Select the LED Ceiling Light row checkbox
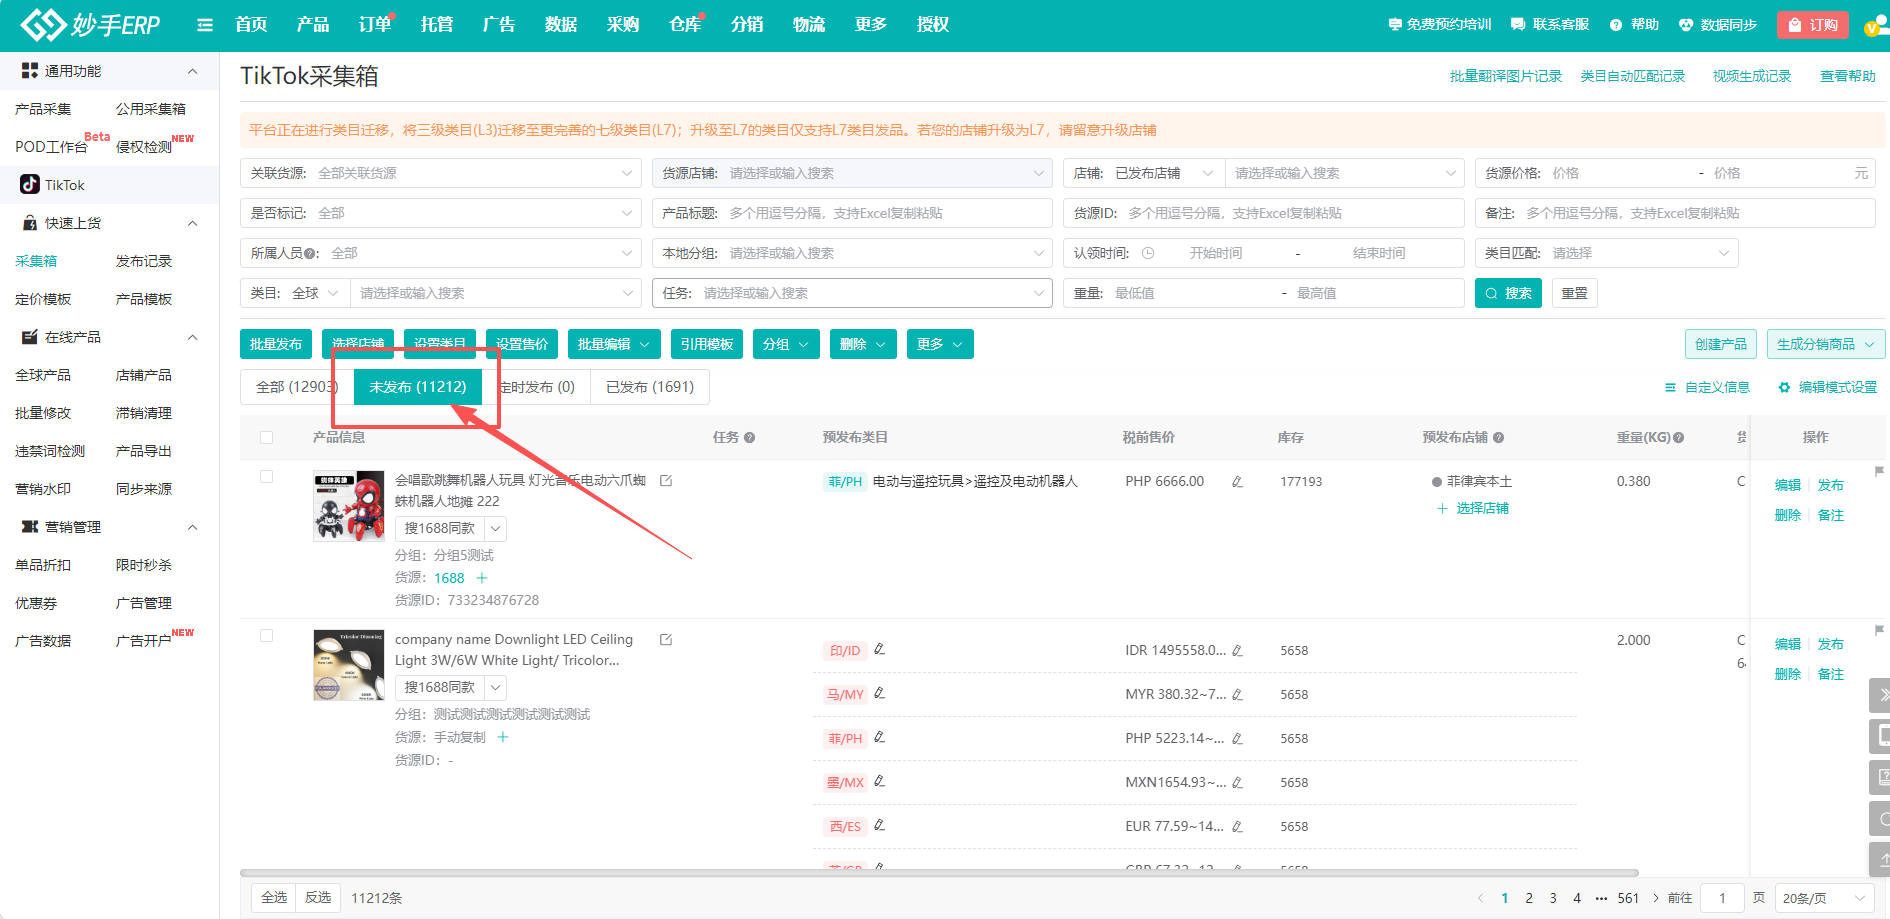The width and height of the screenshot is (1890, 919). (266, 636)
